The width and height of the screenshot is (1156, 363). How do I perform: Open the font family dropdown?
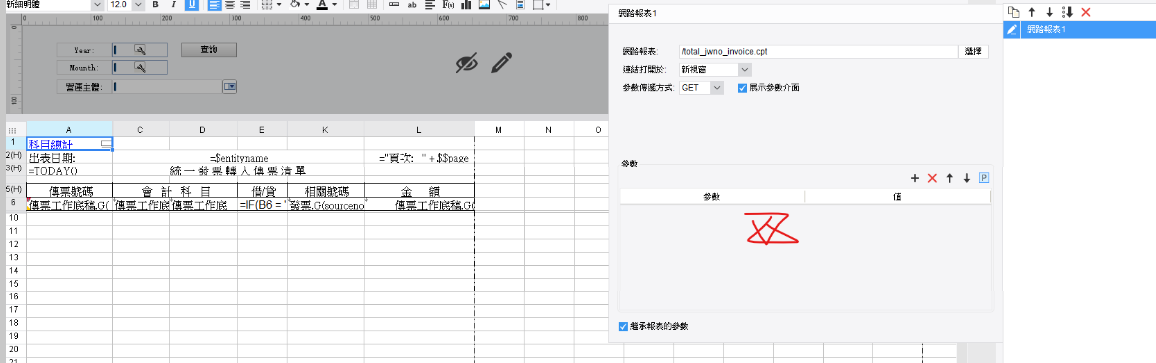97,4
